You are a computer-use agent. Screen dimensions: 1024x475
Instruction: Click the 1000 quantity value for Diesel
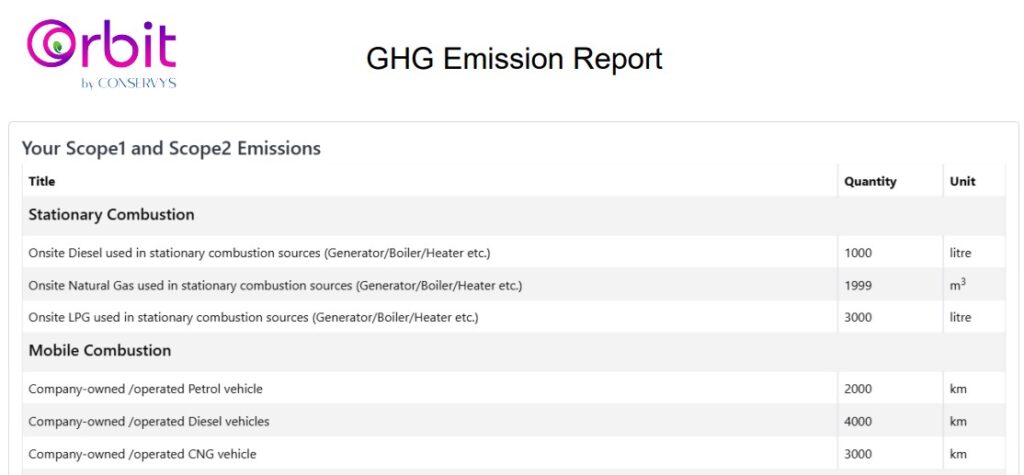(857, 253)
